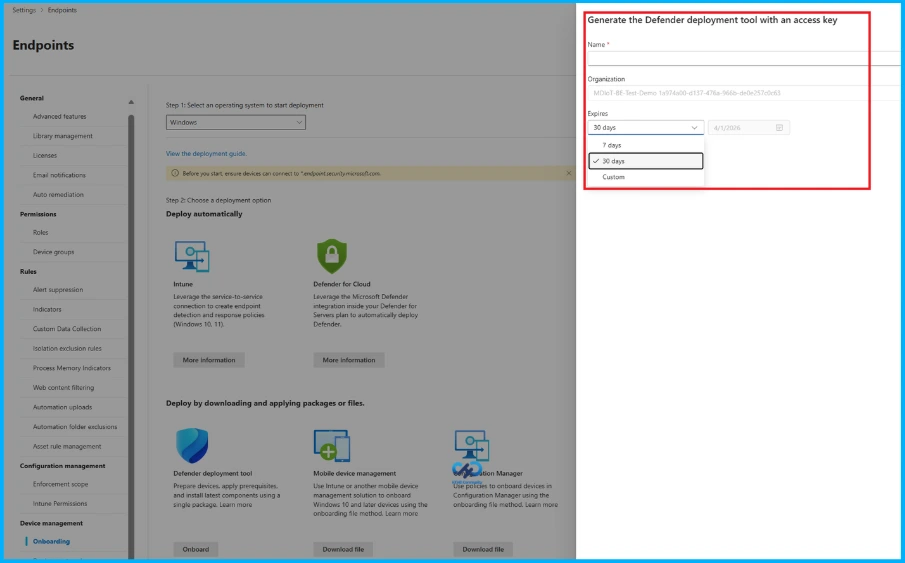Screen dimensions: 905x563
Task: Click the Mobile device management icon
Action: [332, 446]
